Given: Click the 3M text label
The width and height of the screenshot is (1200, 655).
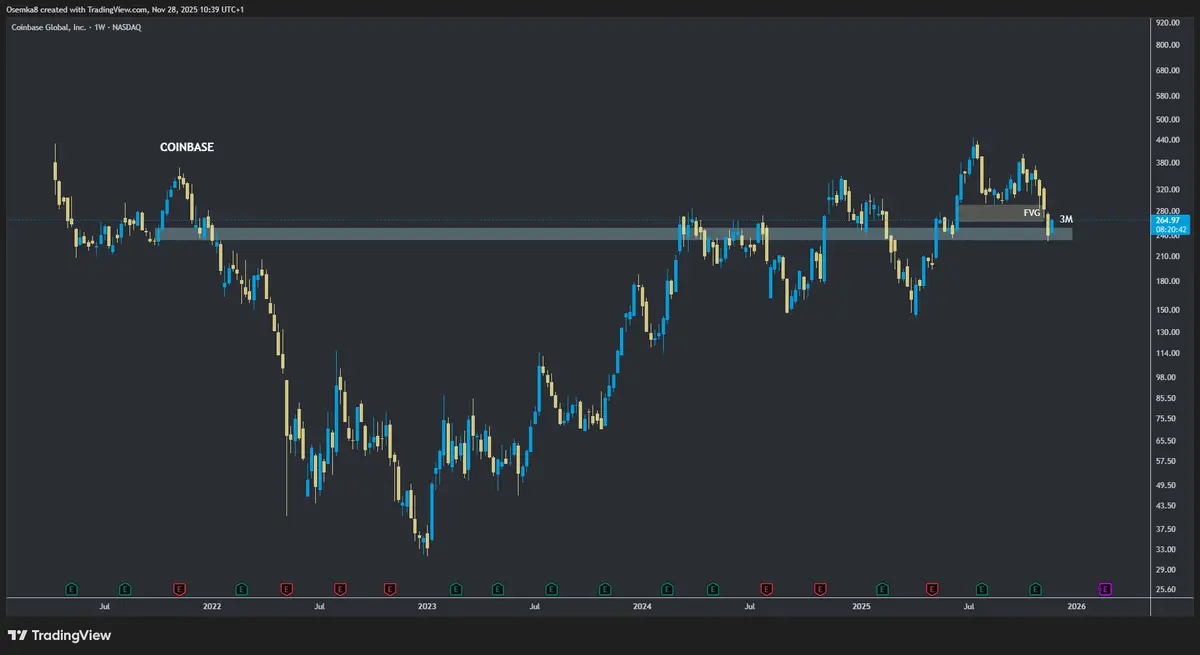Looking at the screenshot, I should (x=1066, y=218).
